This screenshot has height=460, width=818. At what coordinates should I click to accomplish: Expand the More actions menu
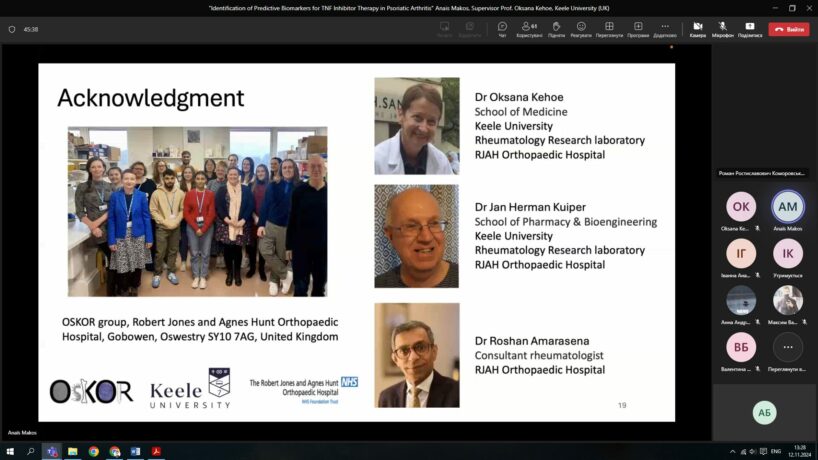(665, 28)
